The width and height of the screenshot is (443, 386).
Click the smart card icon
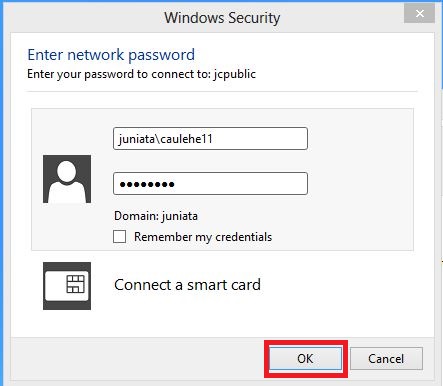(x=67, y=286)
